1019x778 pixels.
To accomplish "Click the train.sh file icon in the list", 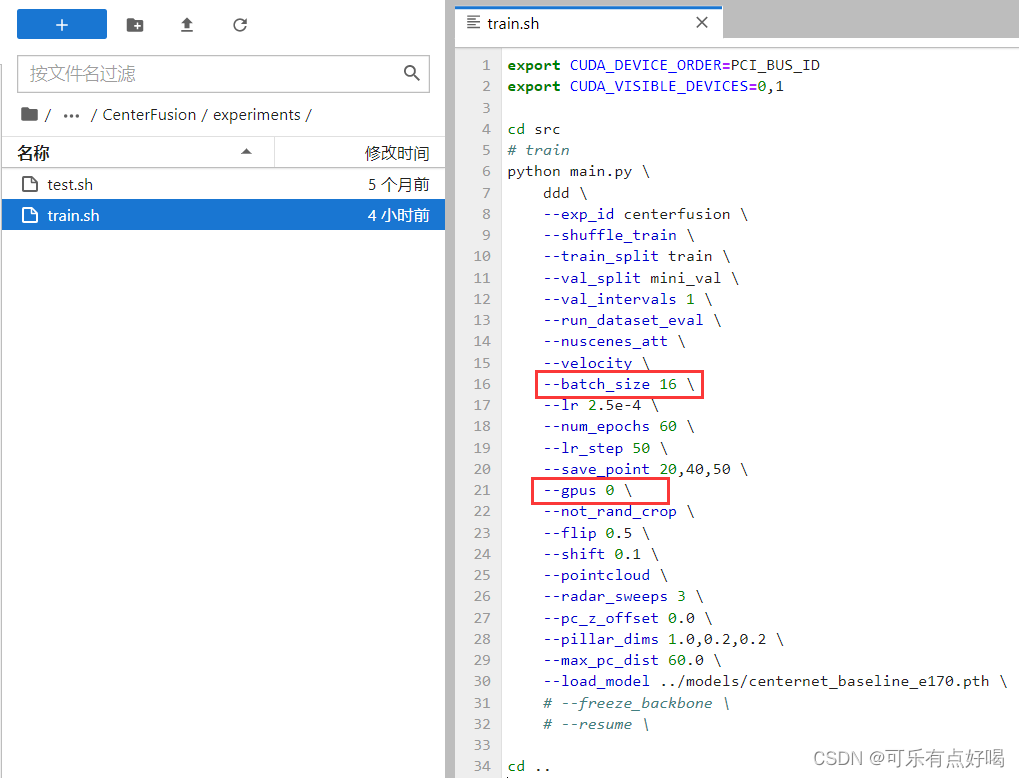I will pyautogui.click(x=30, y=214).
